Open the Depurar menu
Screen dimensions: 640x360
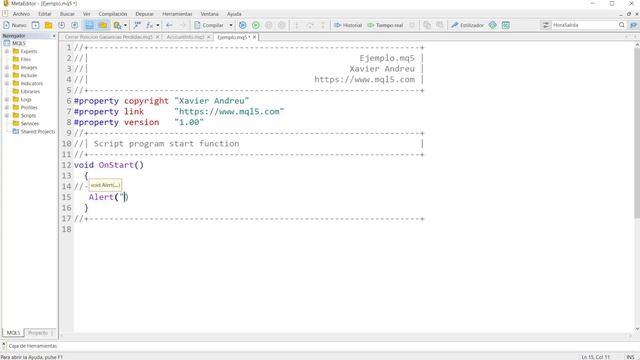pos(144,14)
